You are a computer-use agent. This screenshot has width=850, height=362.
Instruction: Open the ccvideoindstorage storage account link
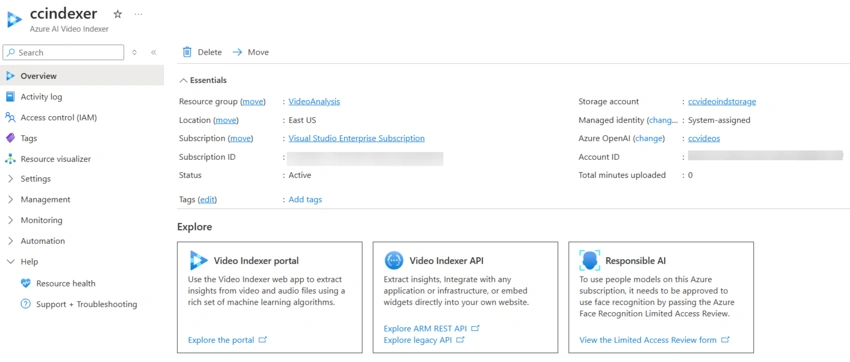tap(722, 101)
